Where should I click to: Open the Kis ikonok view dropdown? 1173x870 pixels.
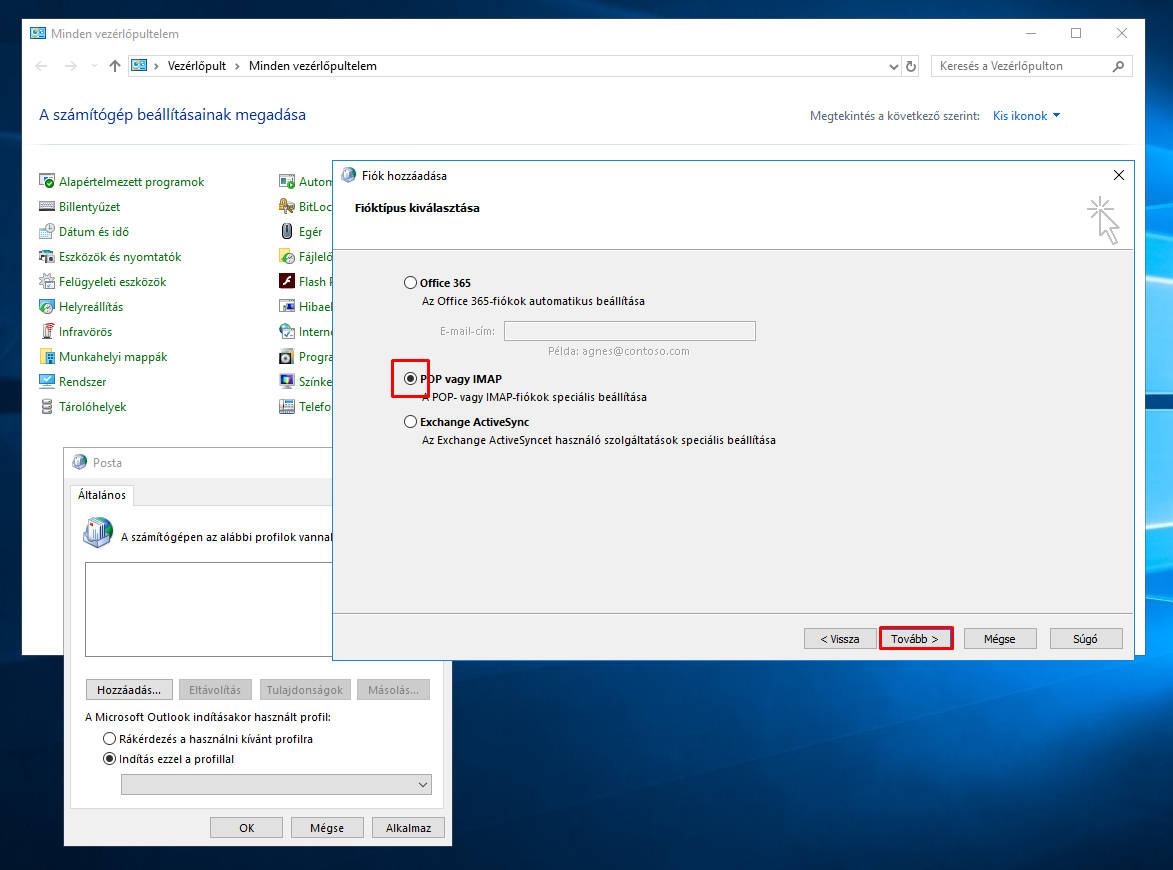pyautogui.click(x=1026, y=116)
